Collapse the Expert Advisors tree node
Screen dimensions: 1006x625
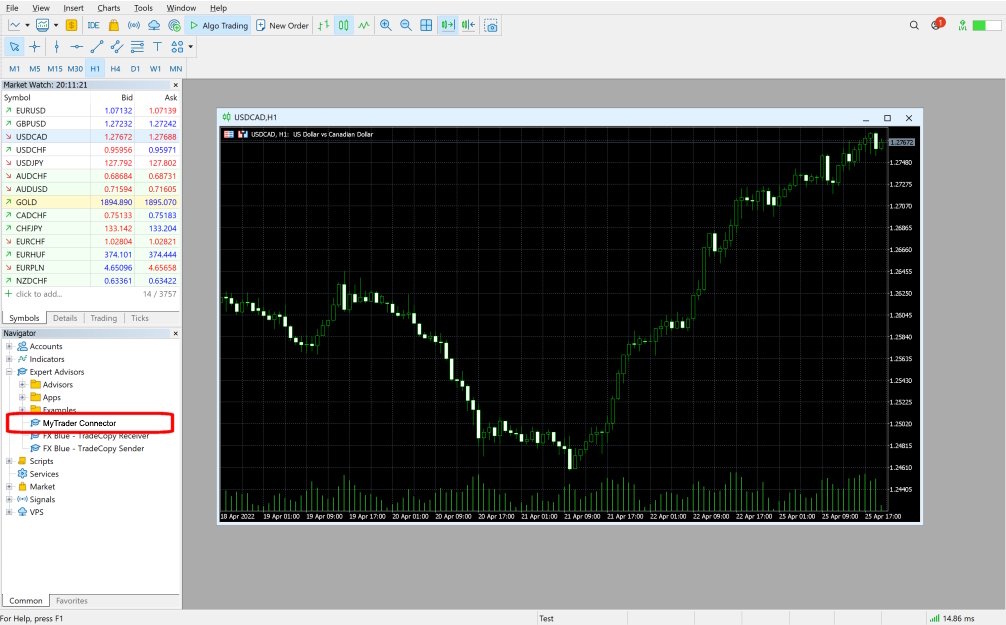tap(9, 372)
